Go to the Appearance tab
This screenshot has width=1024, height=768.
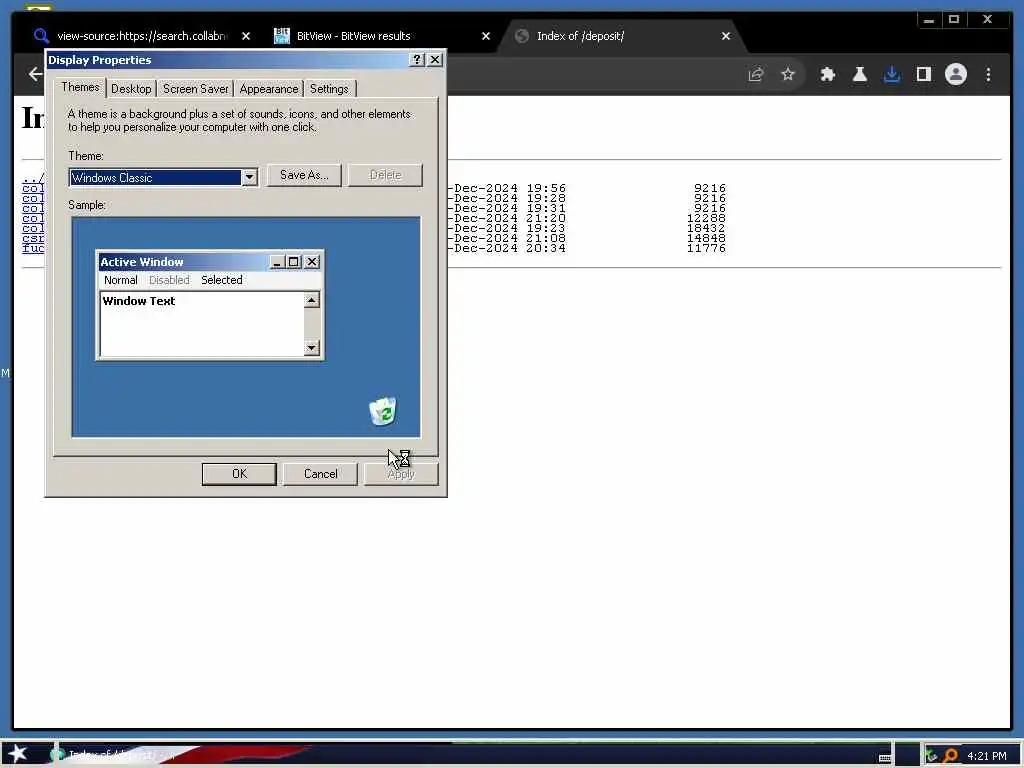click(268, 89)
